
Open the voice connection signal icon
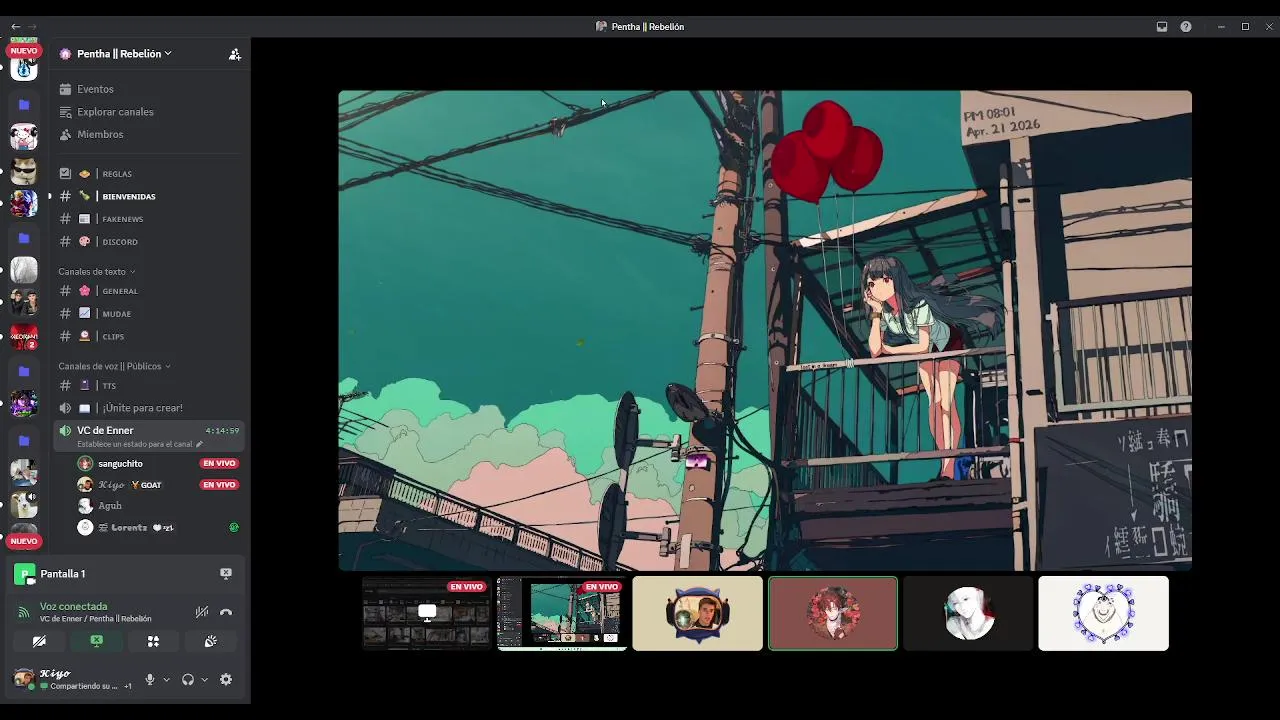tap(24, 612)
